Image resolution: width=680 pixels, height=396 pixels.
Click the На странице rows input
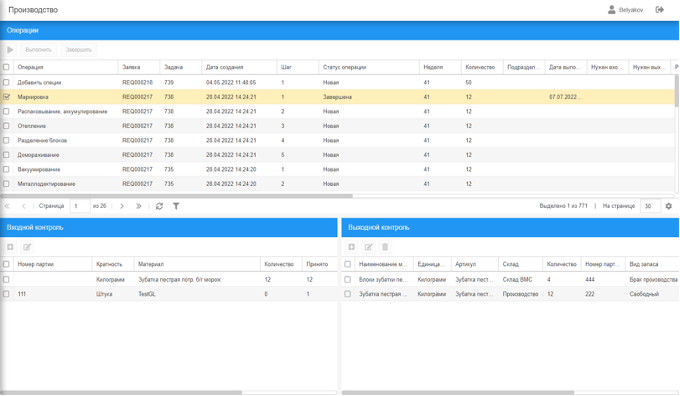(x=650, y=206)
